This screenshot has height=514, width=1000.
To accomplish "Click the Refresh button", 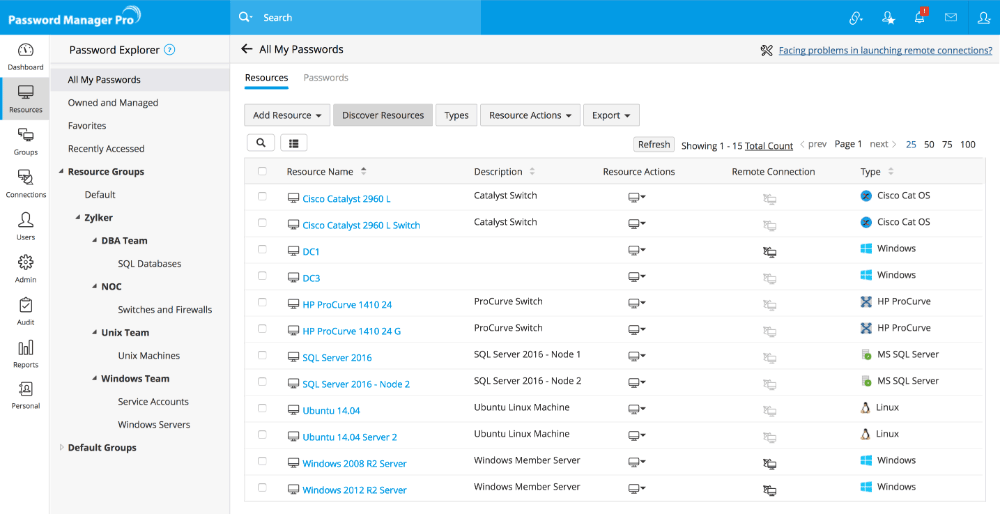I will tap(654, 144).
